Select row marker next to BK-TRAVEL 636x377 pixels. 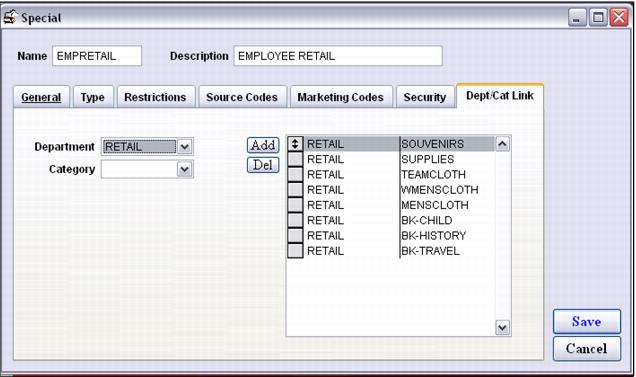295,251
